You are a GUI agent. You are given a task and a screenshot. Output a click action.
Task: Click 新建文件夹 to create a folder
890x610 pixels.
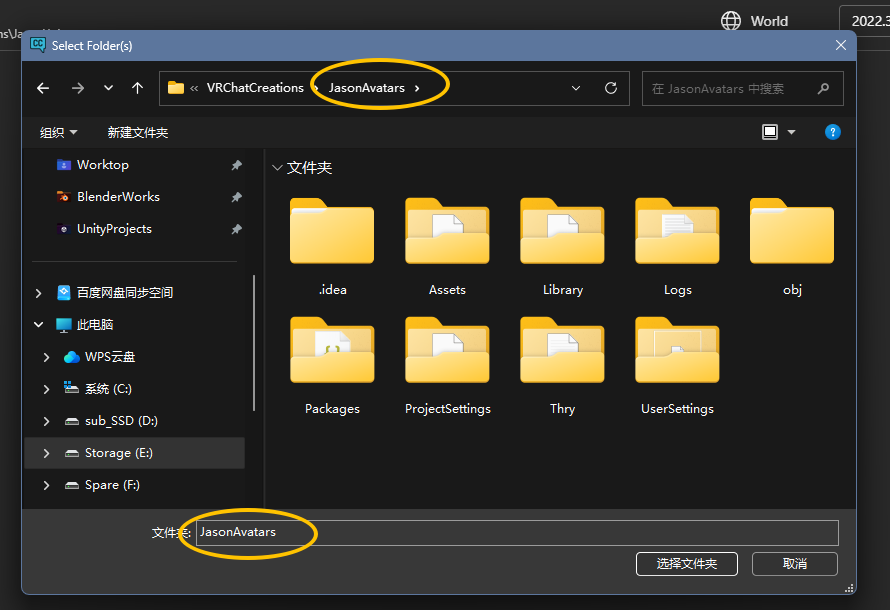pos(138,132)
